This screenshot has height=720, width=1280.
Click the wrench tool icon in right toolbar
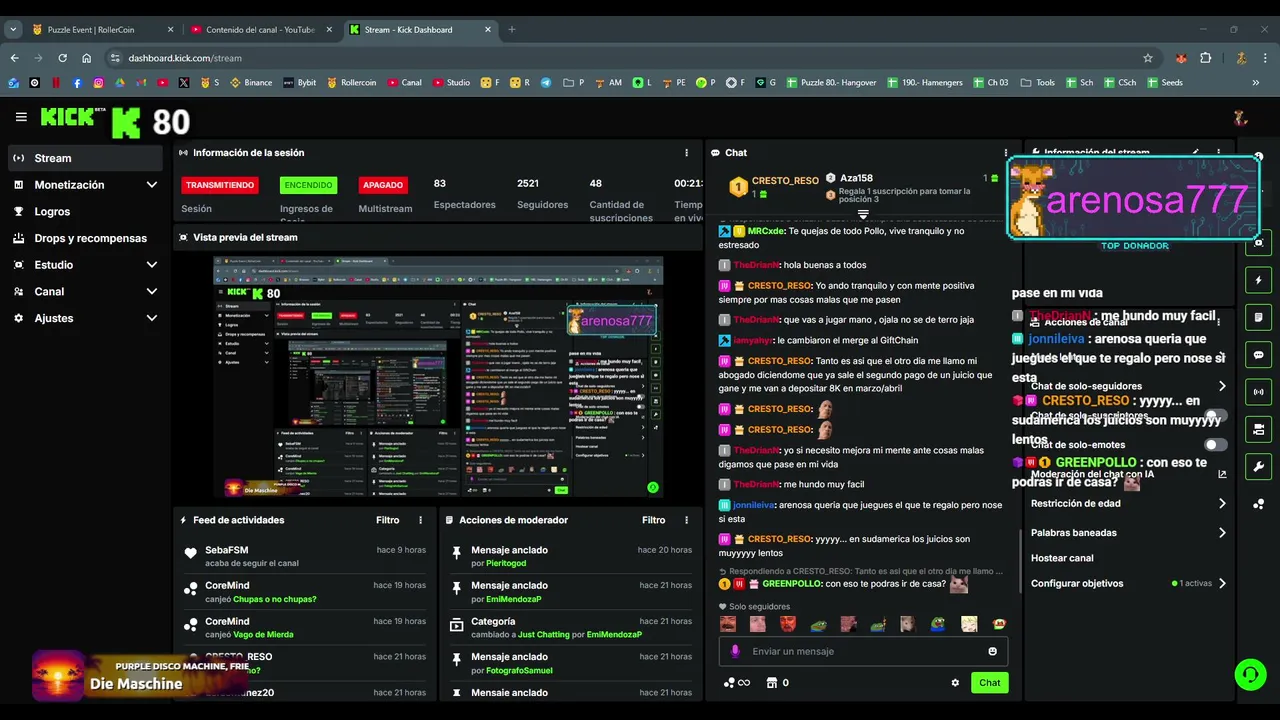[x=1258, y=467]
